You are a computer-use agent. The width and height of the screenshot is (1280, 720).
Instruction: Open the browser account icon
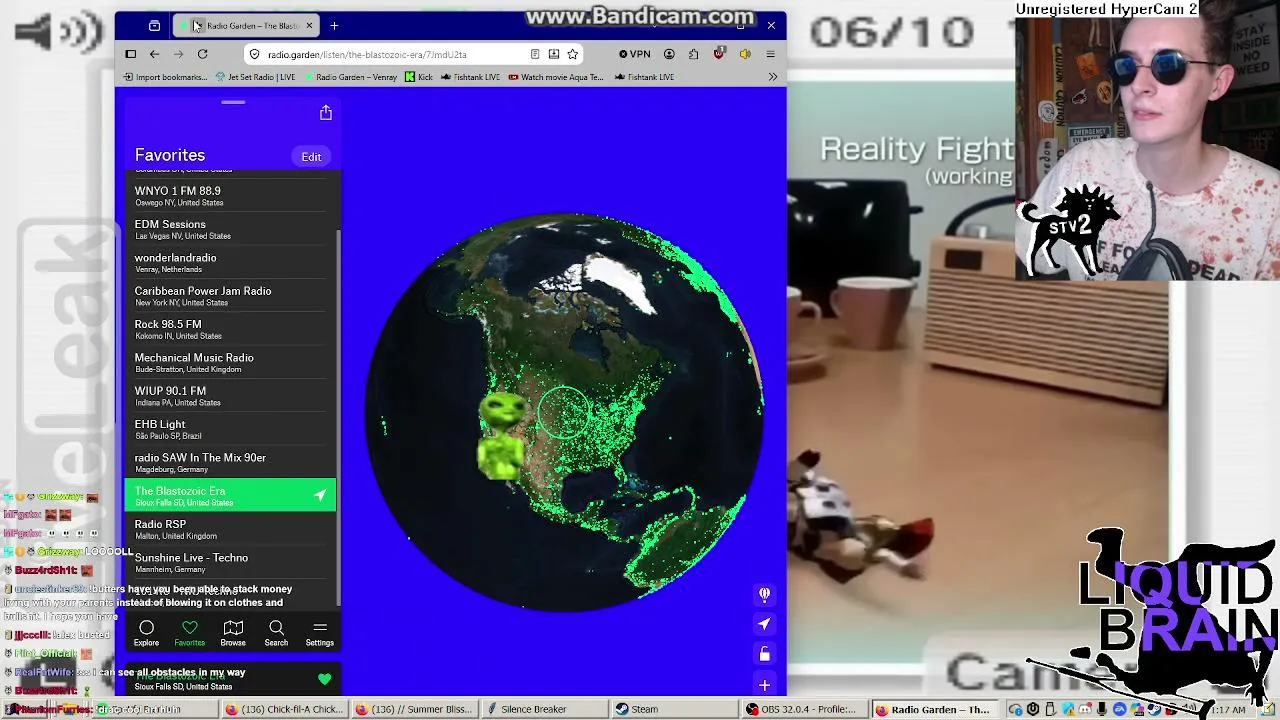(x=669, y=54)
